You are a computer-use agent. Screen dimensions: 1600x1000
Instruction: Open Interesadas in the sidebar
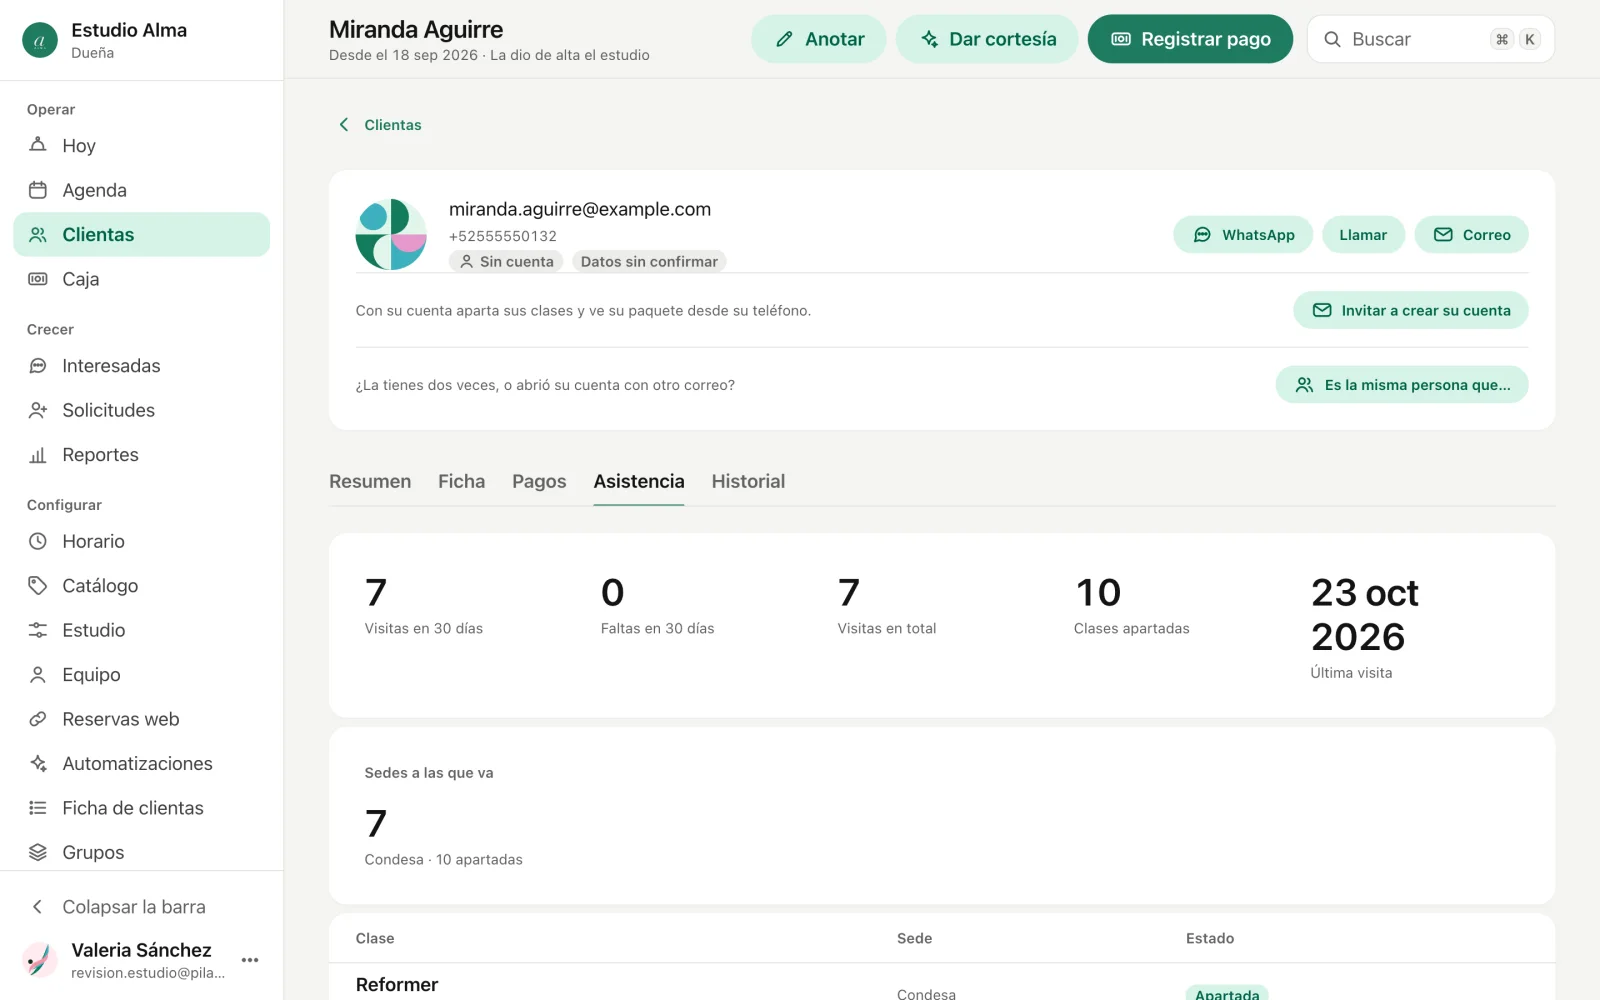click(x=141, y=366)
